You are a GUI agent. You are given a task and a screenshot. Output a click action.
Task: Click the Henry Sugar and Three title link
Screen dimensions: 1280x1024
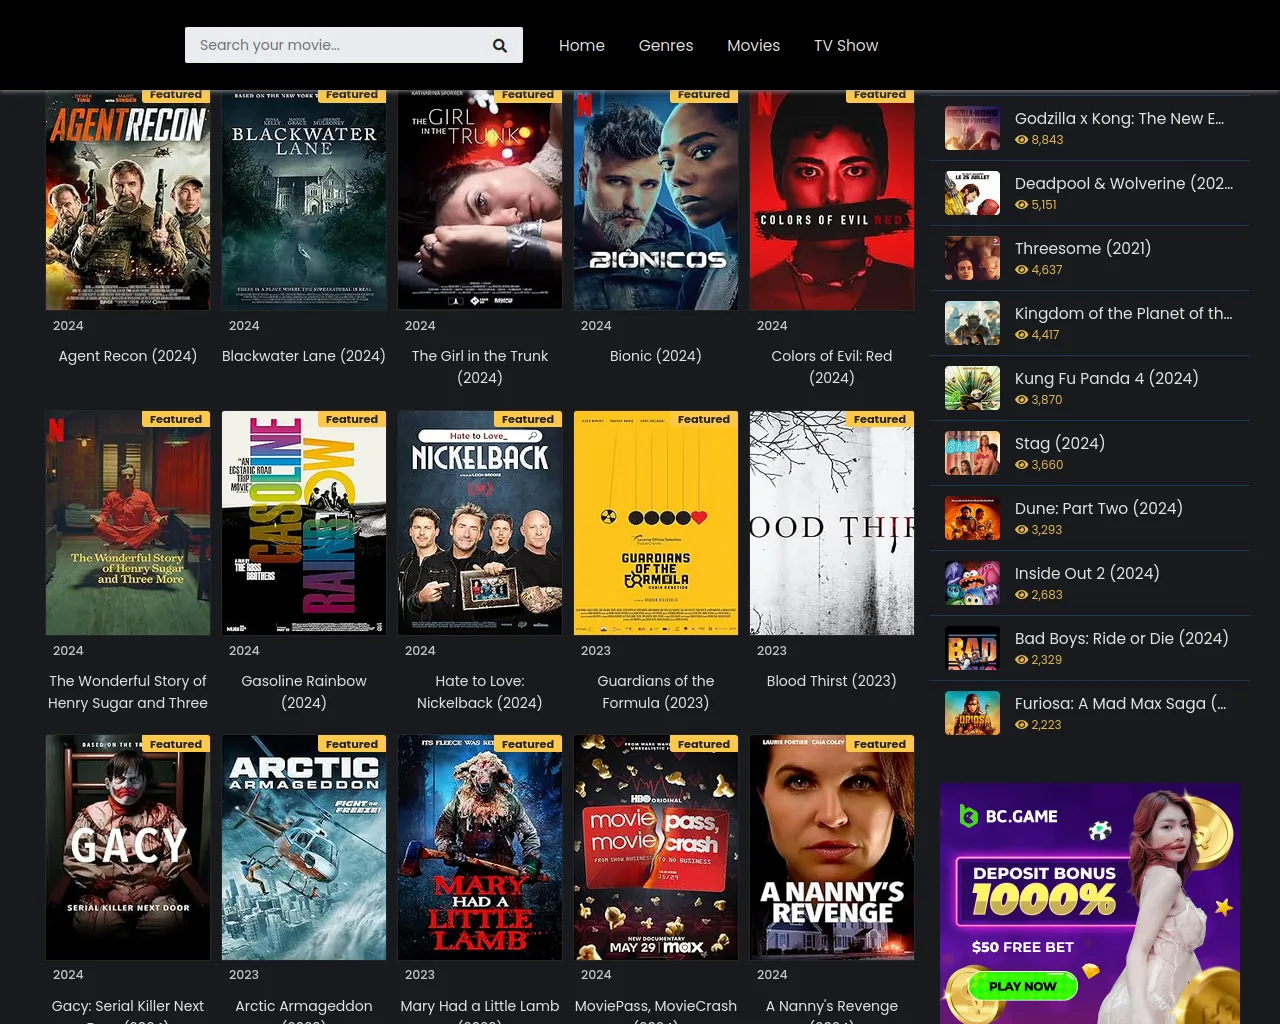[128, 692]
